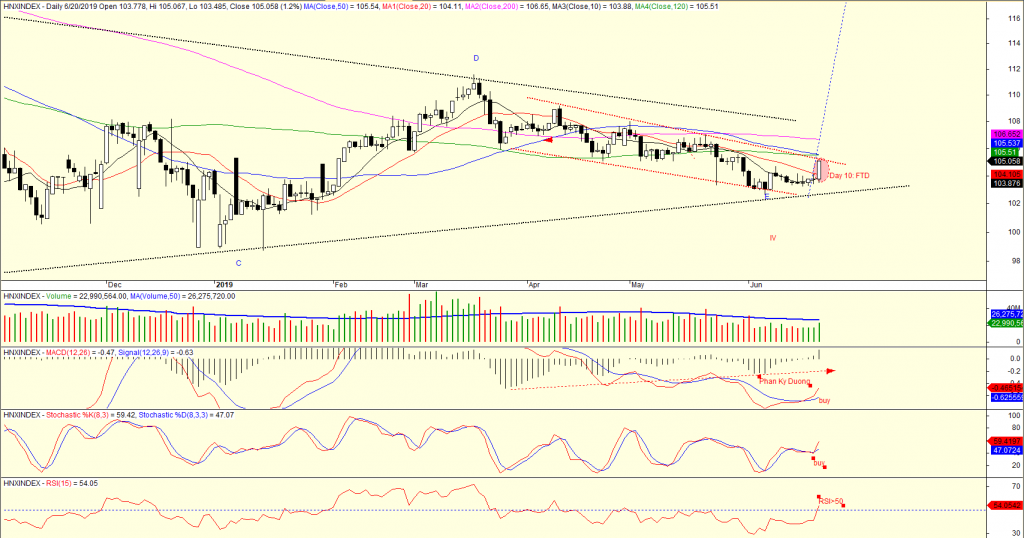Image resolution: width=1024 pixels, height=538 pixels.
Task: Select the "buy" note in MACD panel
Action: pos(824,400)
